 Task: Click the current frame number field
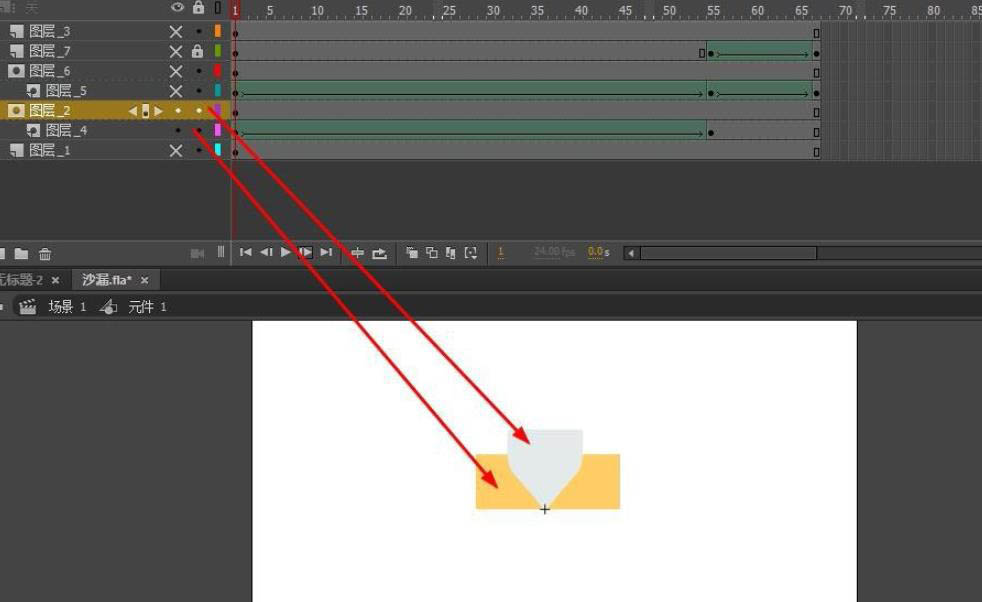pyautogui.click(x=500, y=252)
